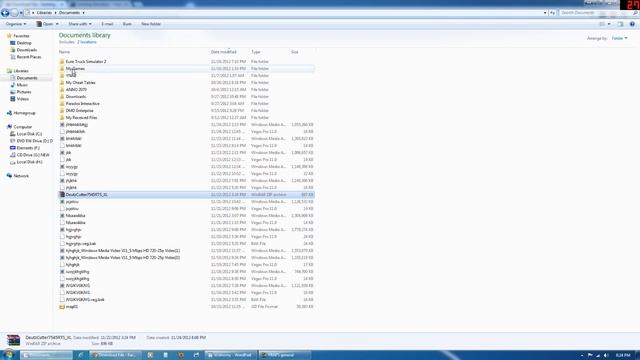Select Documents in the Libraries tree
640x360 pixels.
coord(27,78)
